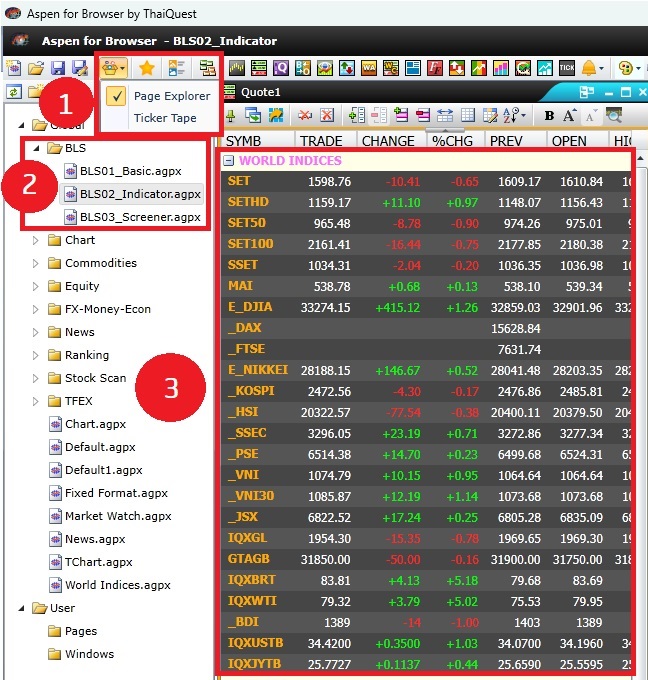Click the CHANGE column header

392,141
